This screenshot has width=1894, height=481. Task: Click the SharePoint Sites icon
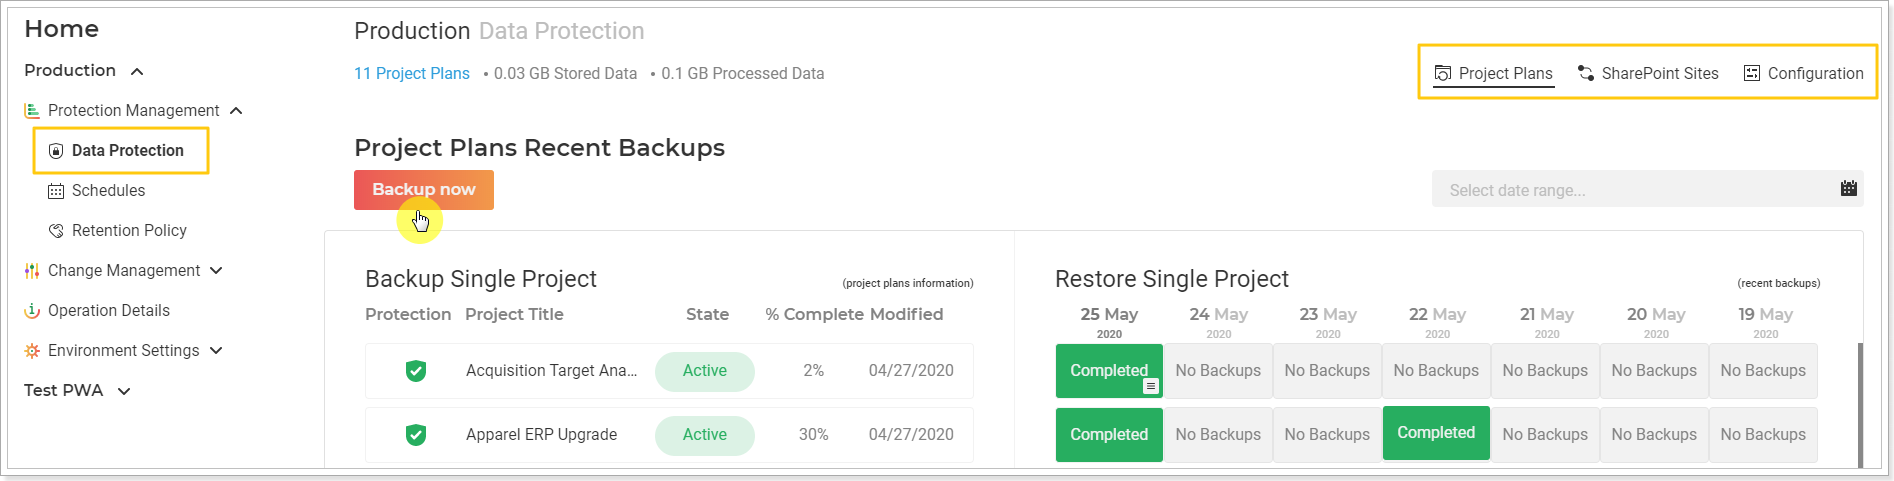click(1586, 73)
